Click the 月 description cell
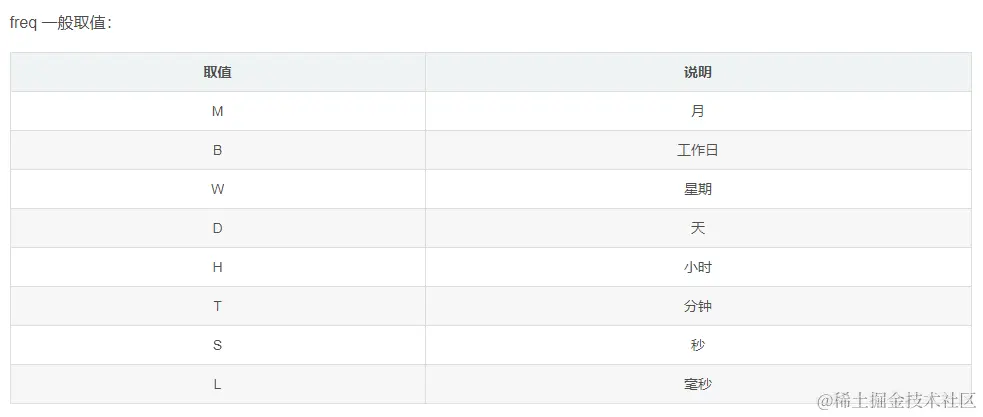This screenshot has height=417, width=983. tap(698, 111)
